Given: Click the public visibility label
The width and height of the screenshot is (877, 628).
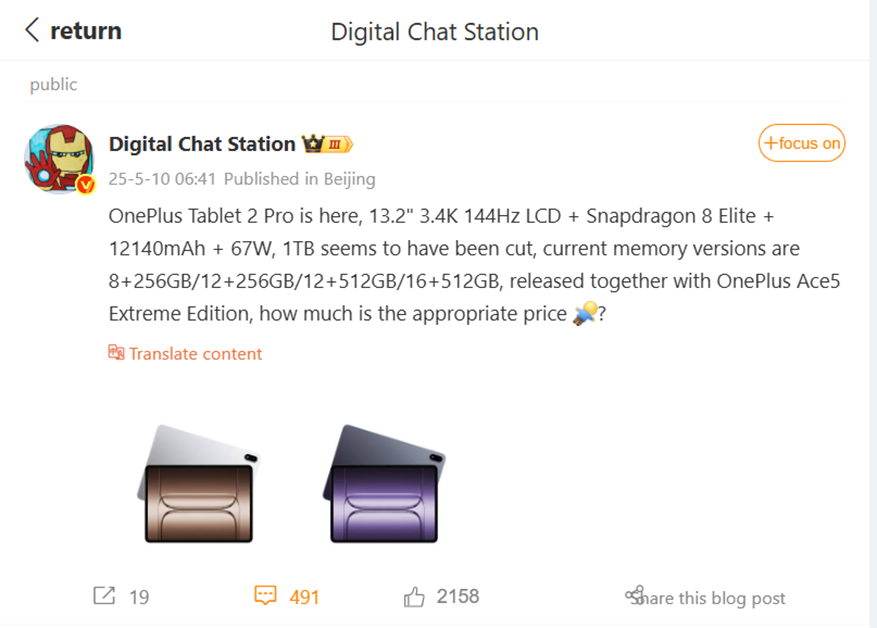Looking at the screenshot, I should click(53, 85).
